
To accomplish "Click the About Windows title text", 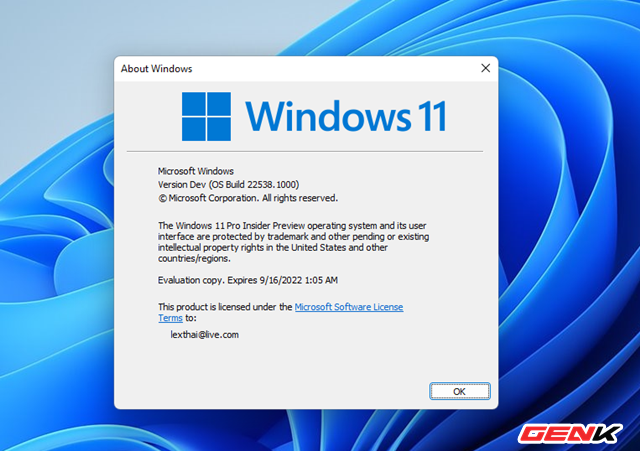I will coord(156,69).
